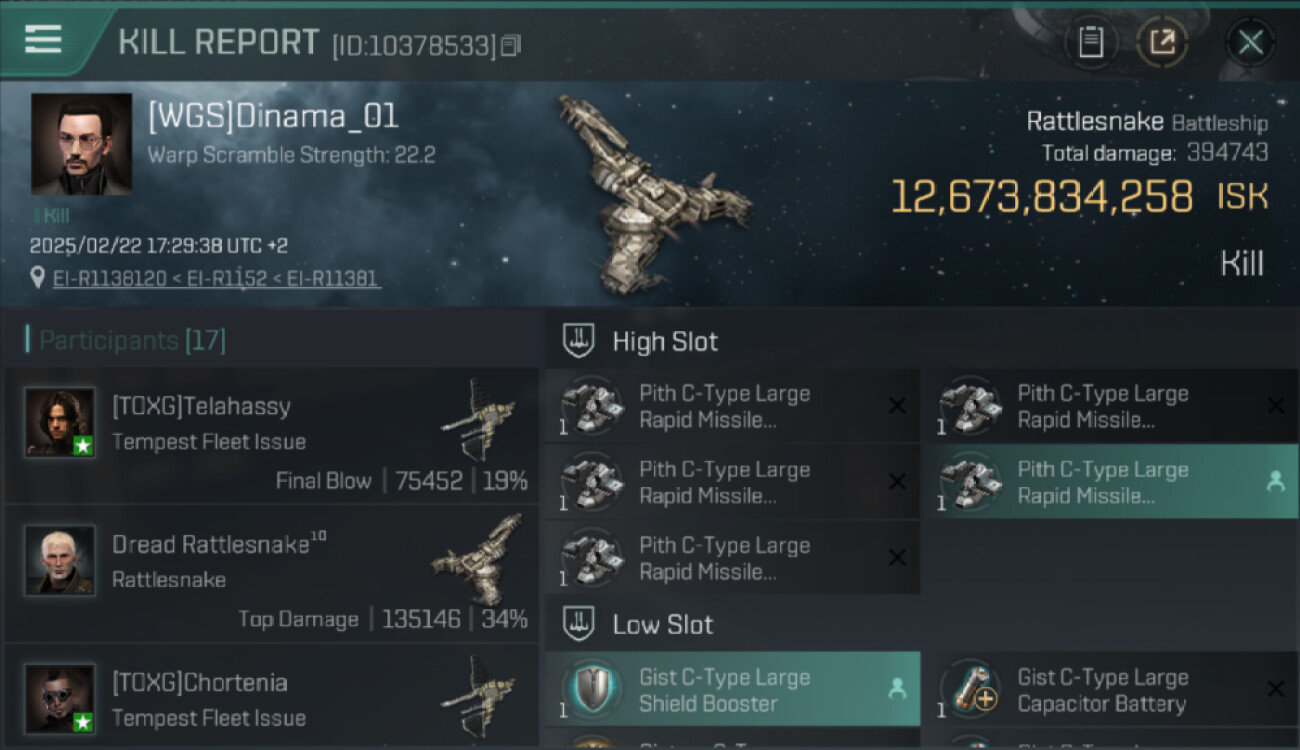Copy the kill report ID
The width and height of the screenshot is (1300, 750).
511,45
